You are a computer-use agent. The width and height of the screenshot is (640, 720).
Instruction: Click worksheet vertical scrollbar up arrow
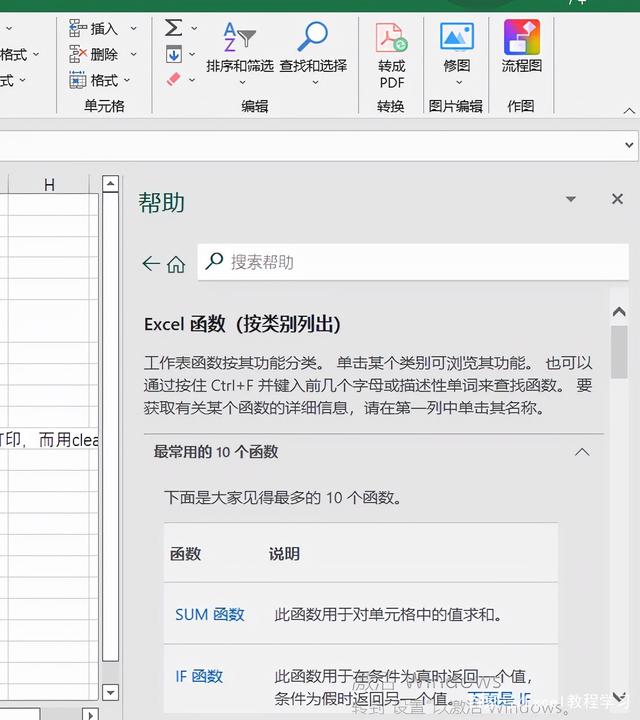pyautogui.click(x=110, y=184)
